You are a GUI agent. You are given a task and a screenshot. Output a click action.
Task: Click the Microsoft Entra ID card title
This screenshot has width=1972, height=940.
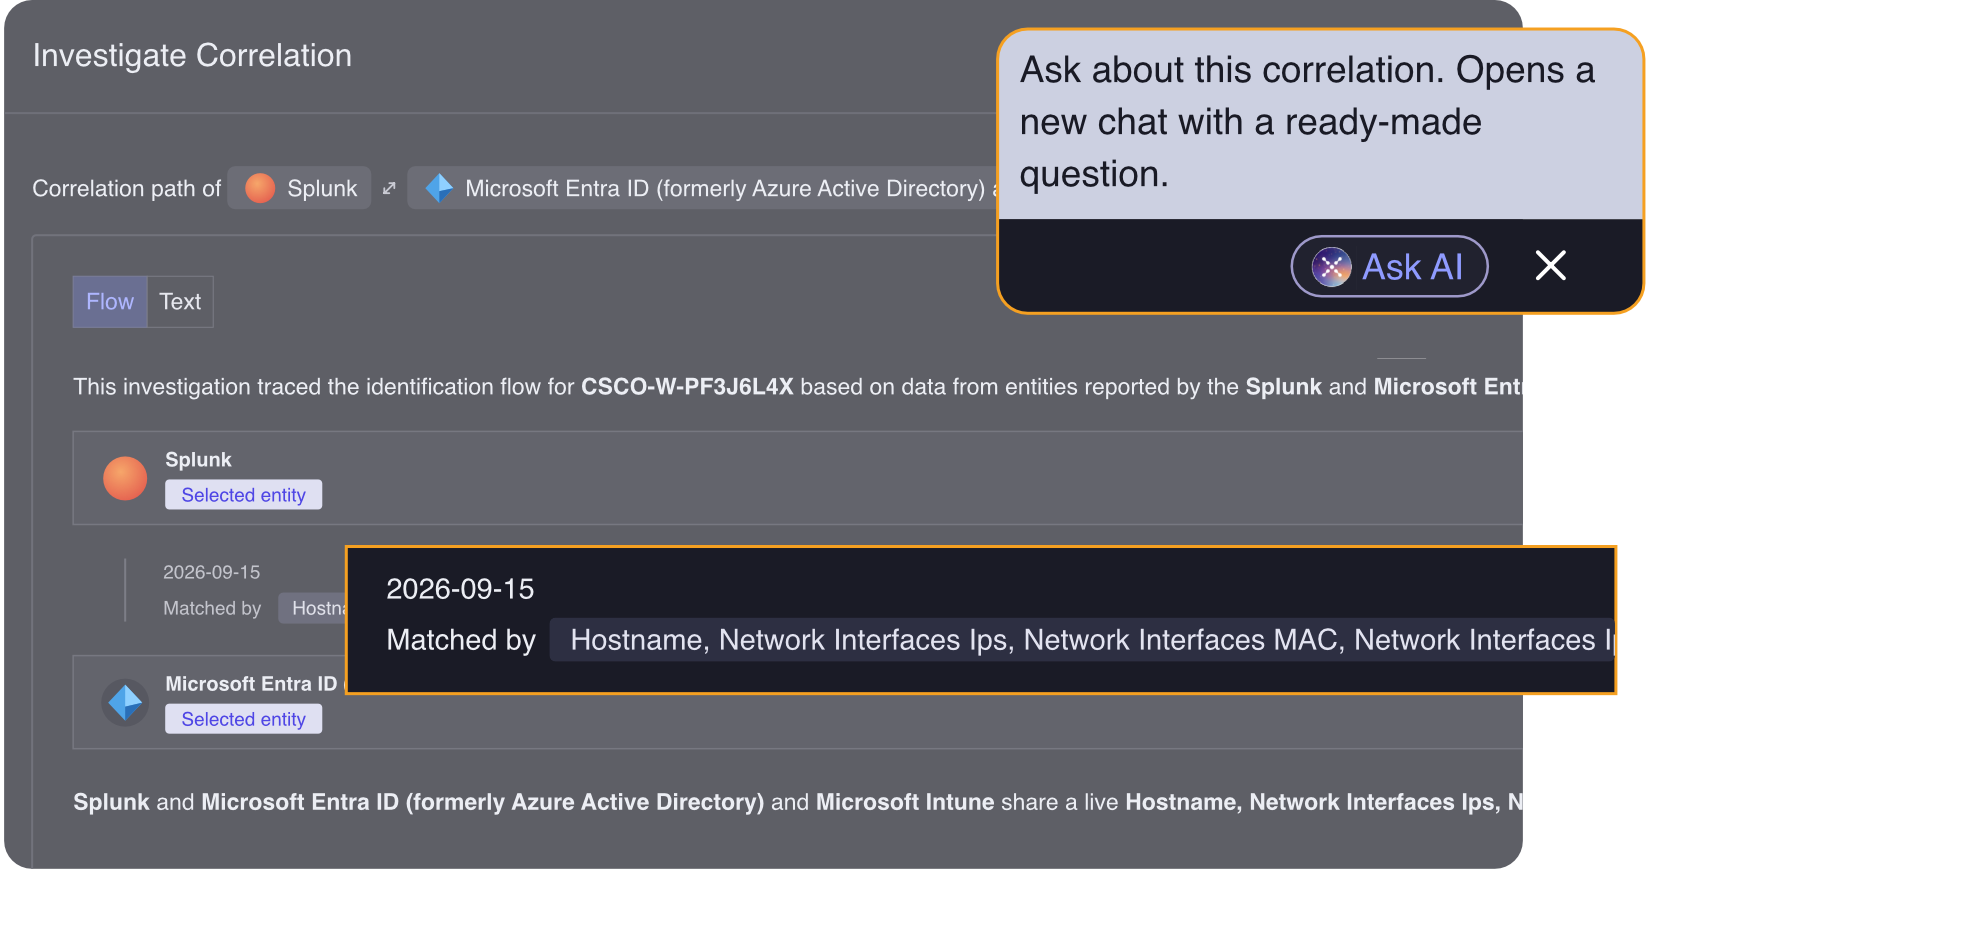click(251, 684)
